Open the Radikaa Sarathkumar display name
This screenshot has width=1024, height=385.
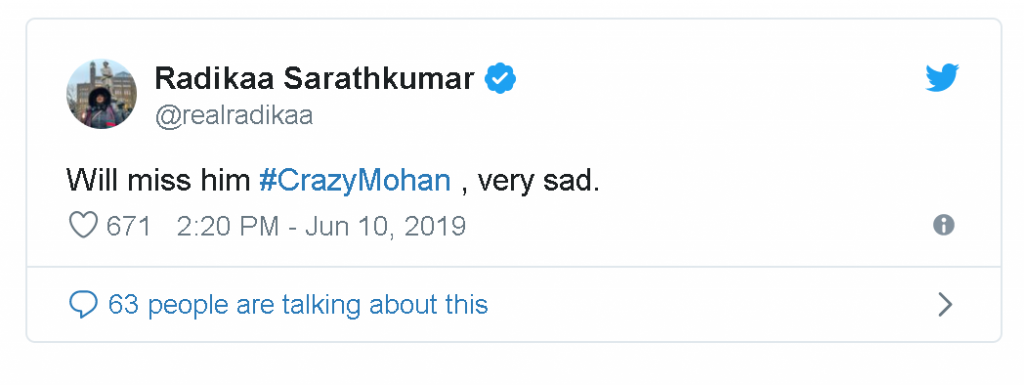pos(314,79)
